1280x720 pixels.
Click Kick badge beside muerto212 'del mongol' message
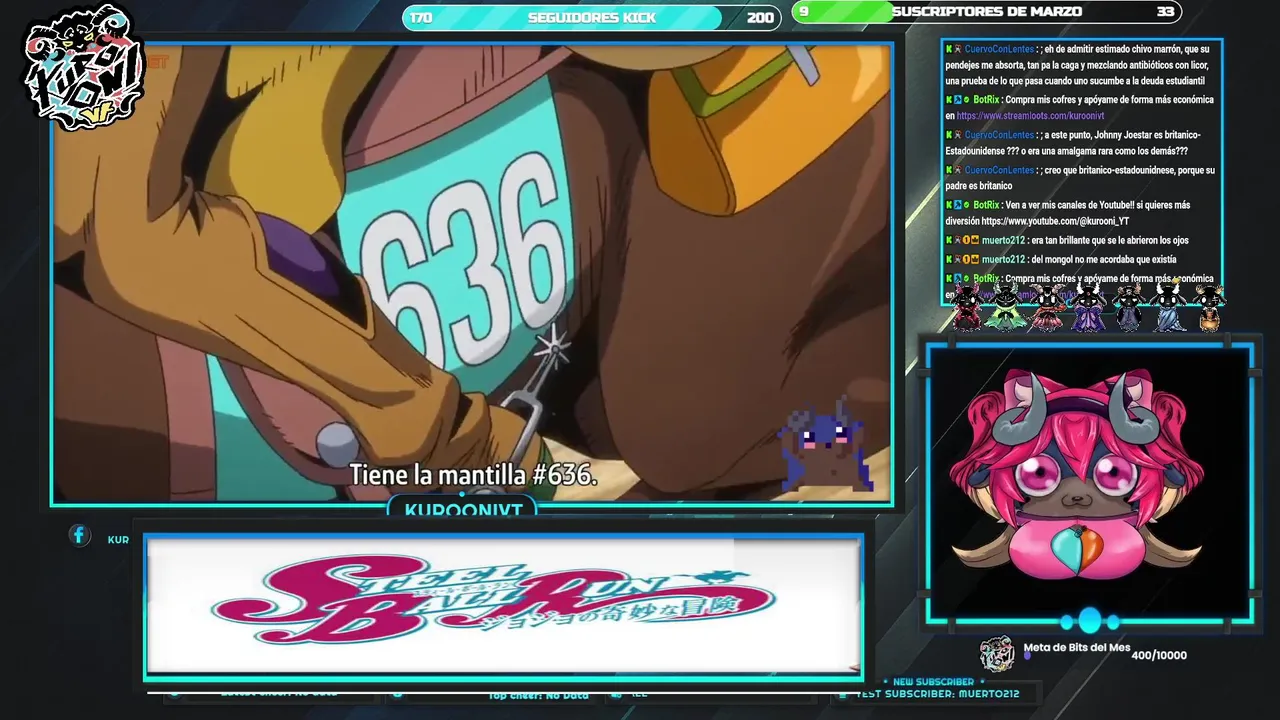tap(949, 260)
